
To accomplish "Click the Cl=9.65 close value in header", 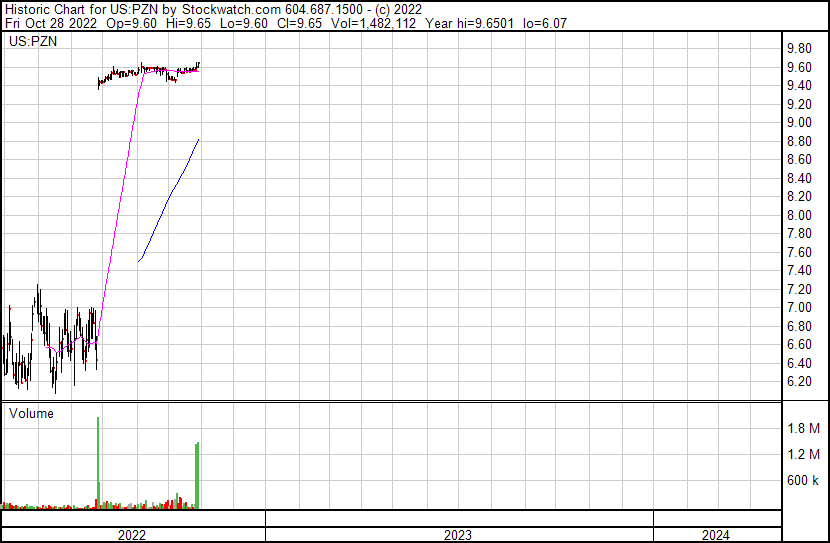I will (300, 23).
